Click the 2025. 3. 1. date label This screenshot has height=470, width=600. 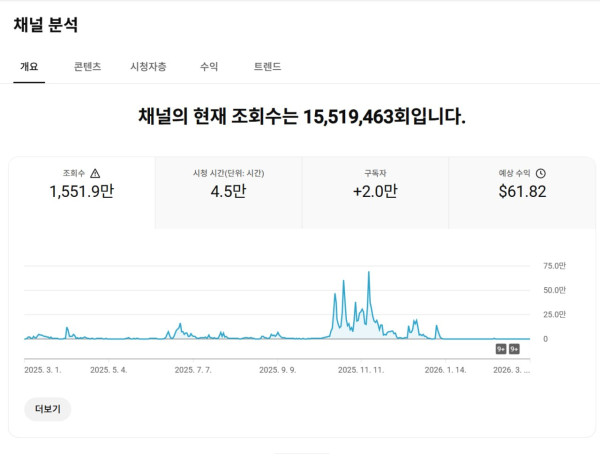pyautogui.click(x=43, y=369)
